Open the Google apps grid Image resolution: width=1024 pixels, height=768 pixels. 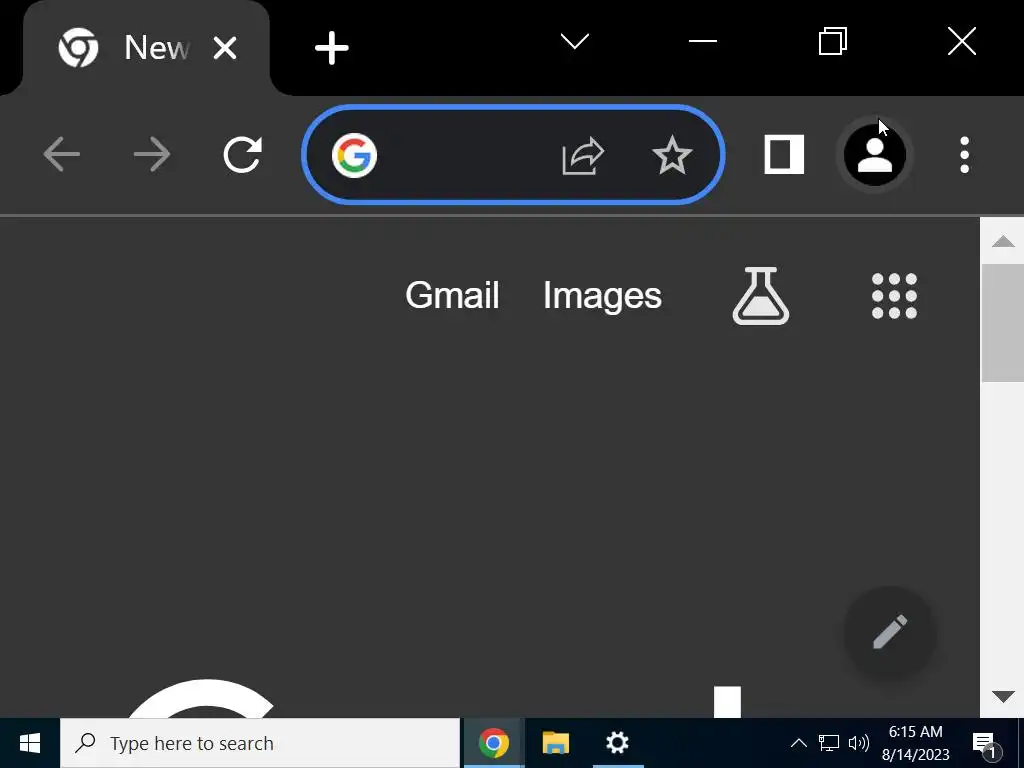click(x=894, y=296)
